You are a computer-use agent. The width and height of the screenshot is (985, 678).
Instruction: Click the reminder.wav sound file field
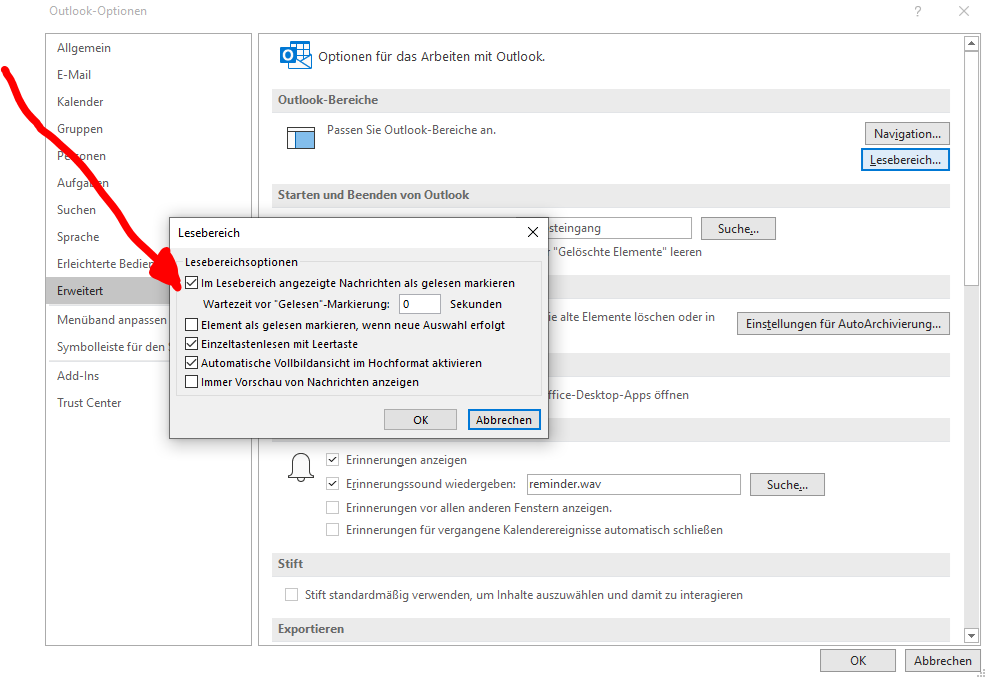click(633, 484)
